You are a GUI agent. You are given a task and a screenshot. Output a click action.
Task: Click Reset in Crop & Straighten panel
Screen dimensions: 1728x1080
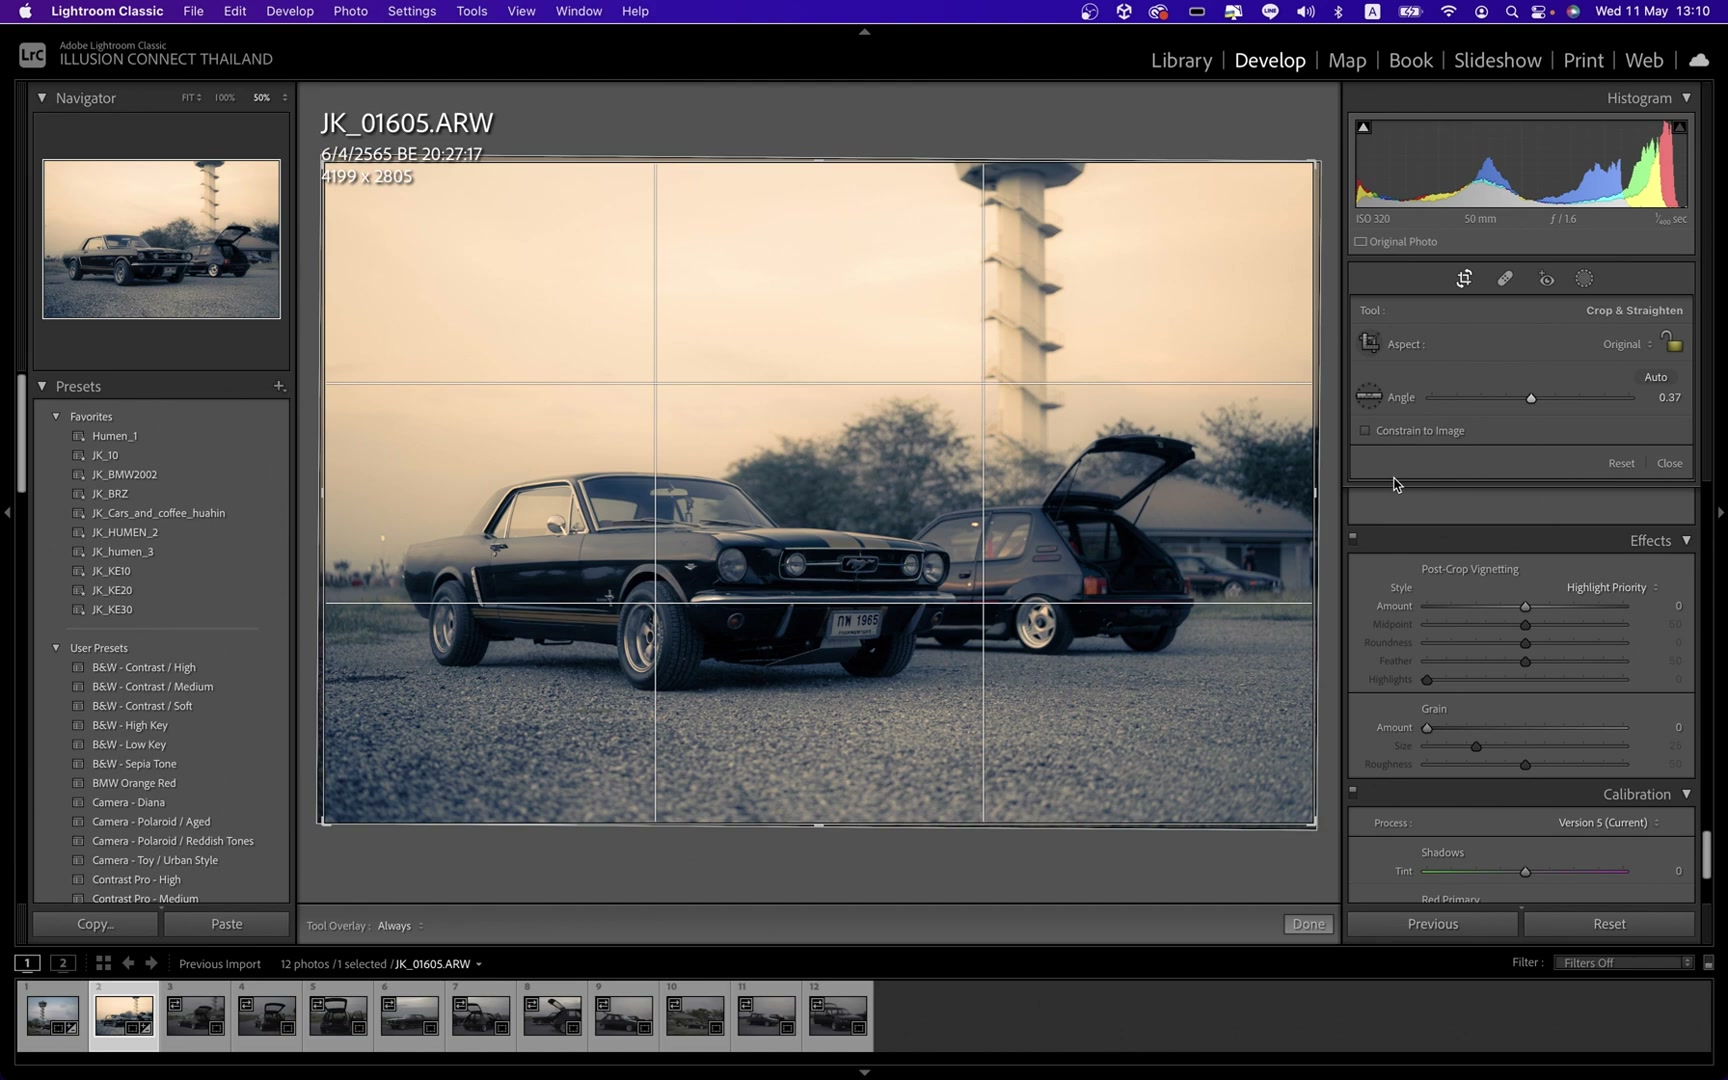click(x=1621, y=463)
